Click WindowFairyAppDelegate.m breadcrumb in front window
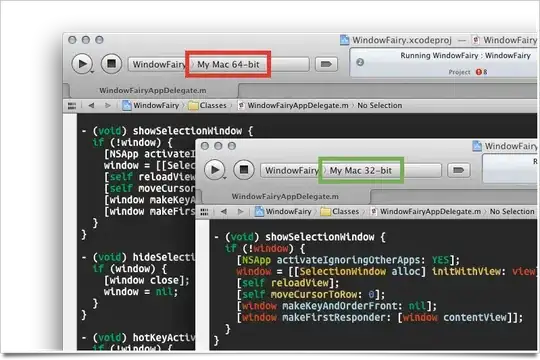The width and height of the screenshot is (540, 360). (426, 212)
